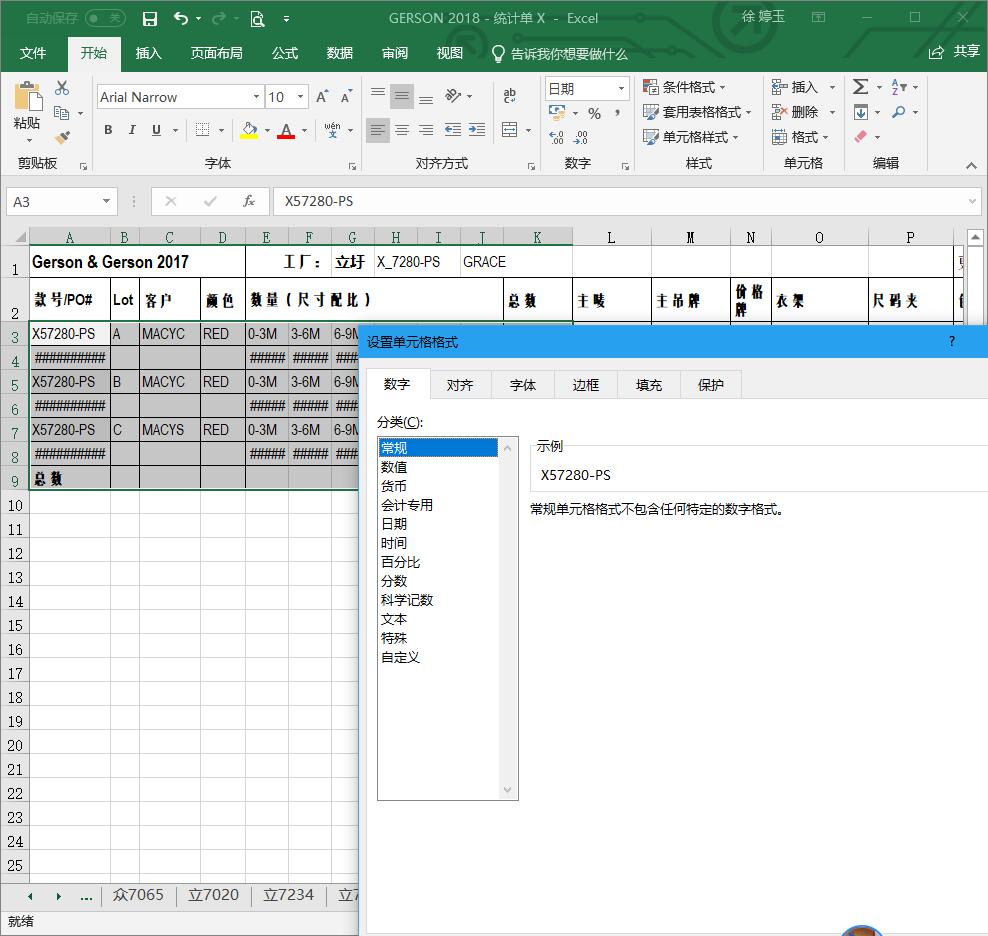Open the 格式 cells dropdown
The image size is (988, 936).
(800, 137)
